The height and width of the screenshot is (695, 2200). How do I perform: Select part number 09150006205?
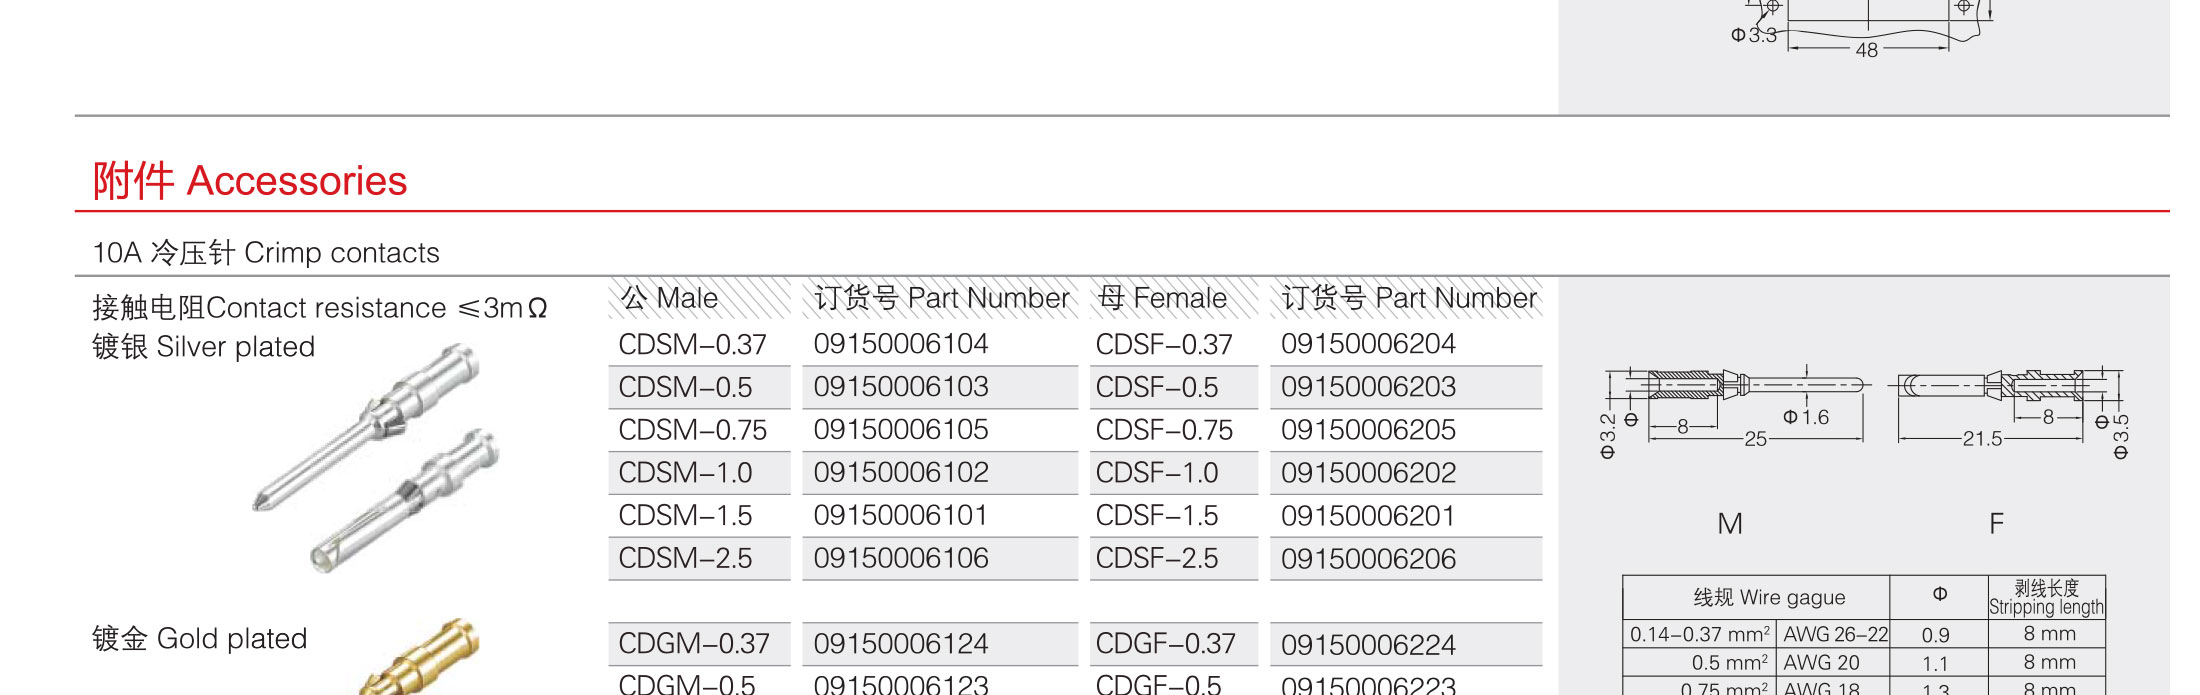point(1368,430)
